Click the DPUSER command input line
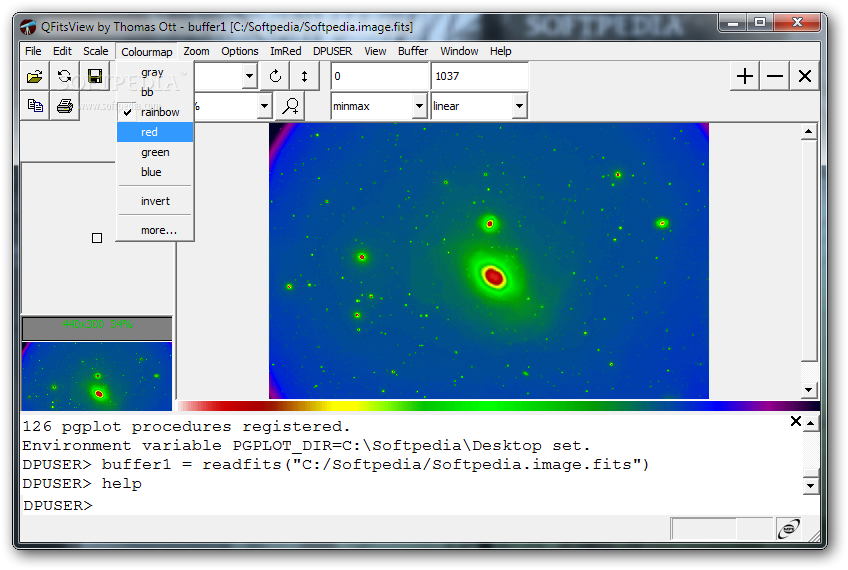 click(420, 505)
